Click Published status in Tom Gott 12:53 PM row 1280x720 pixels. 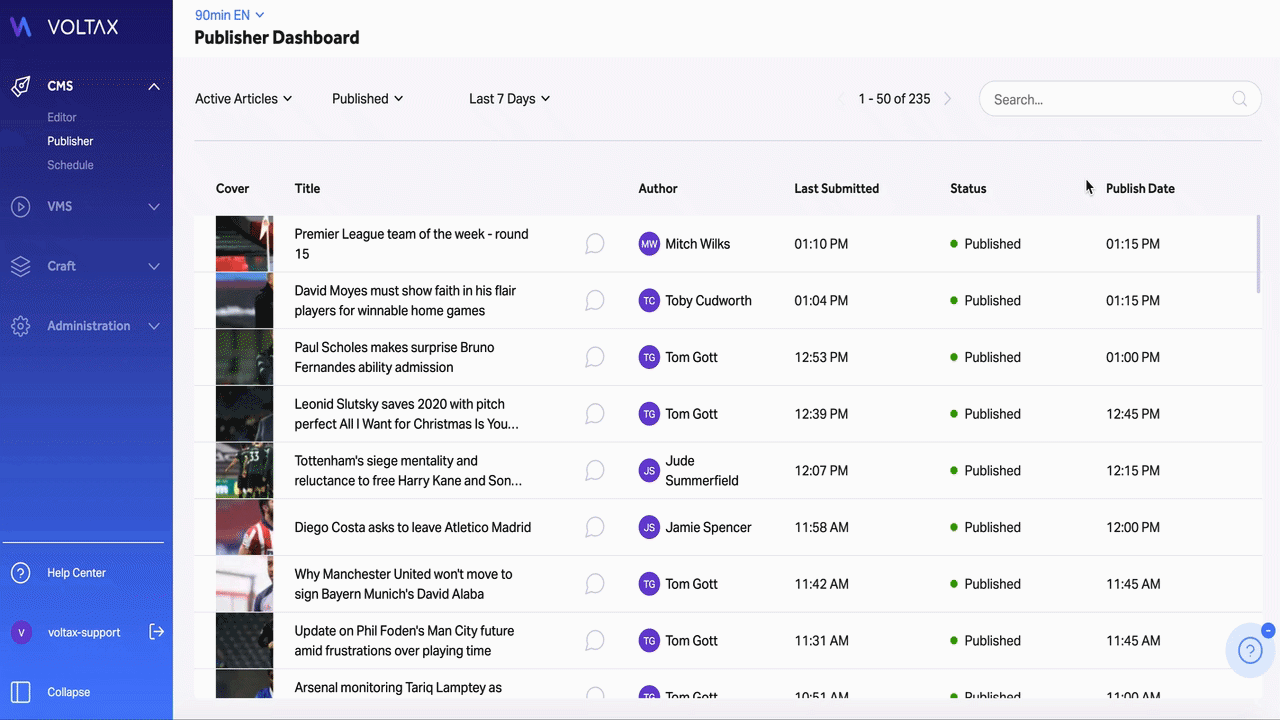tap(985, 357)
